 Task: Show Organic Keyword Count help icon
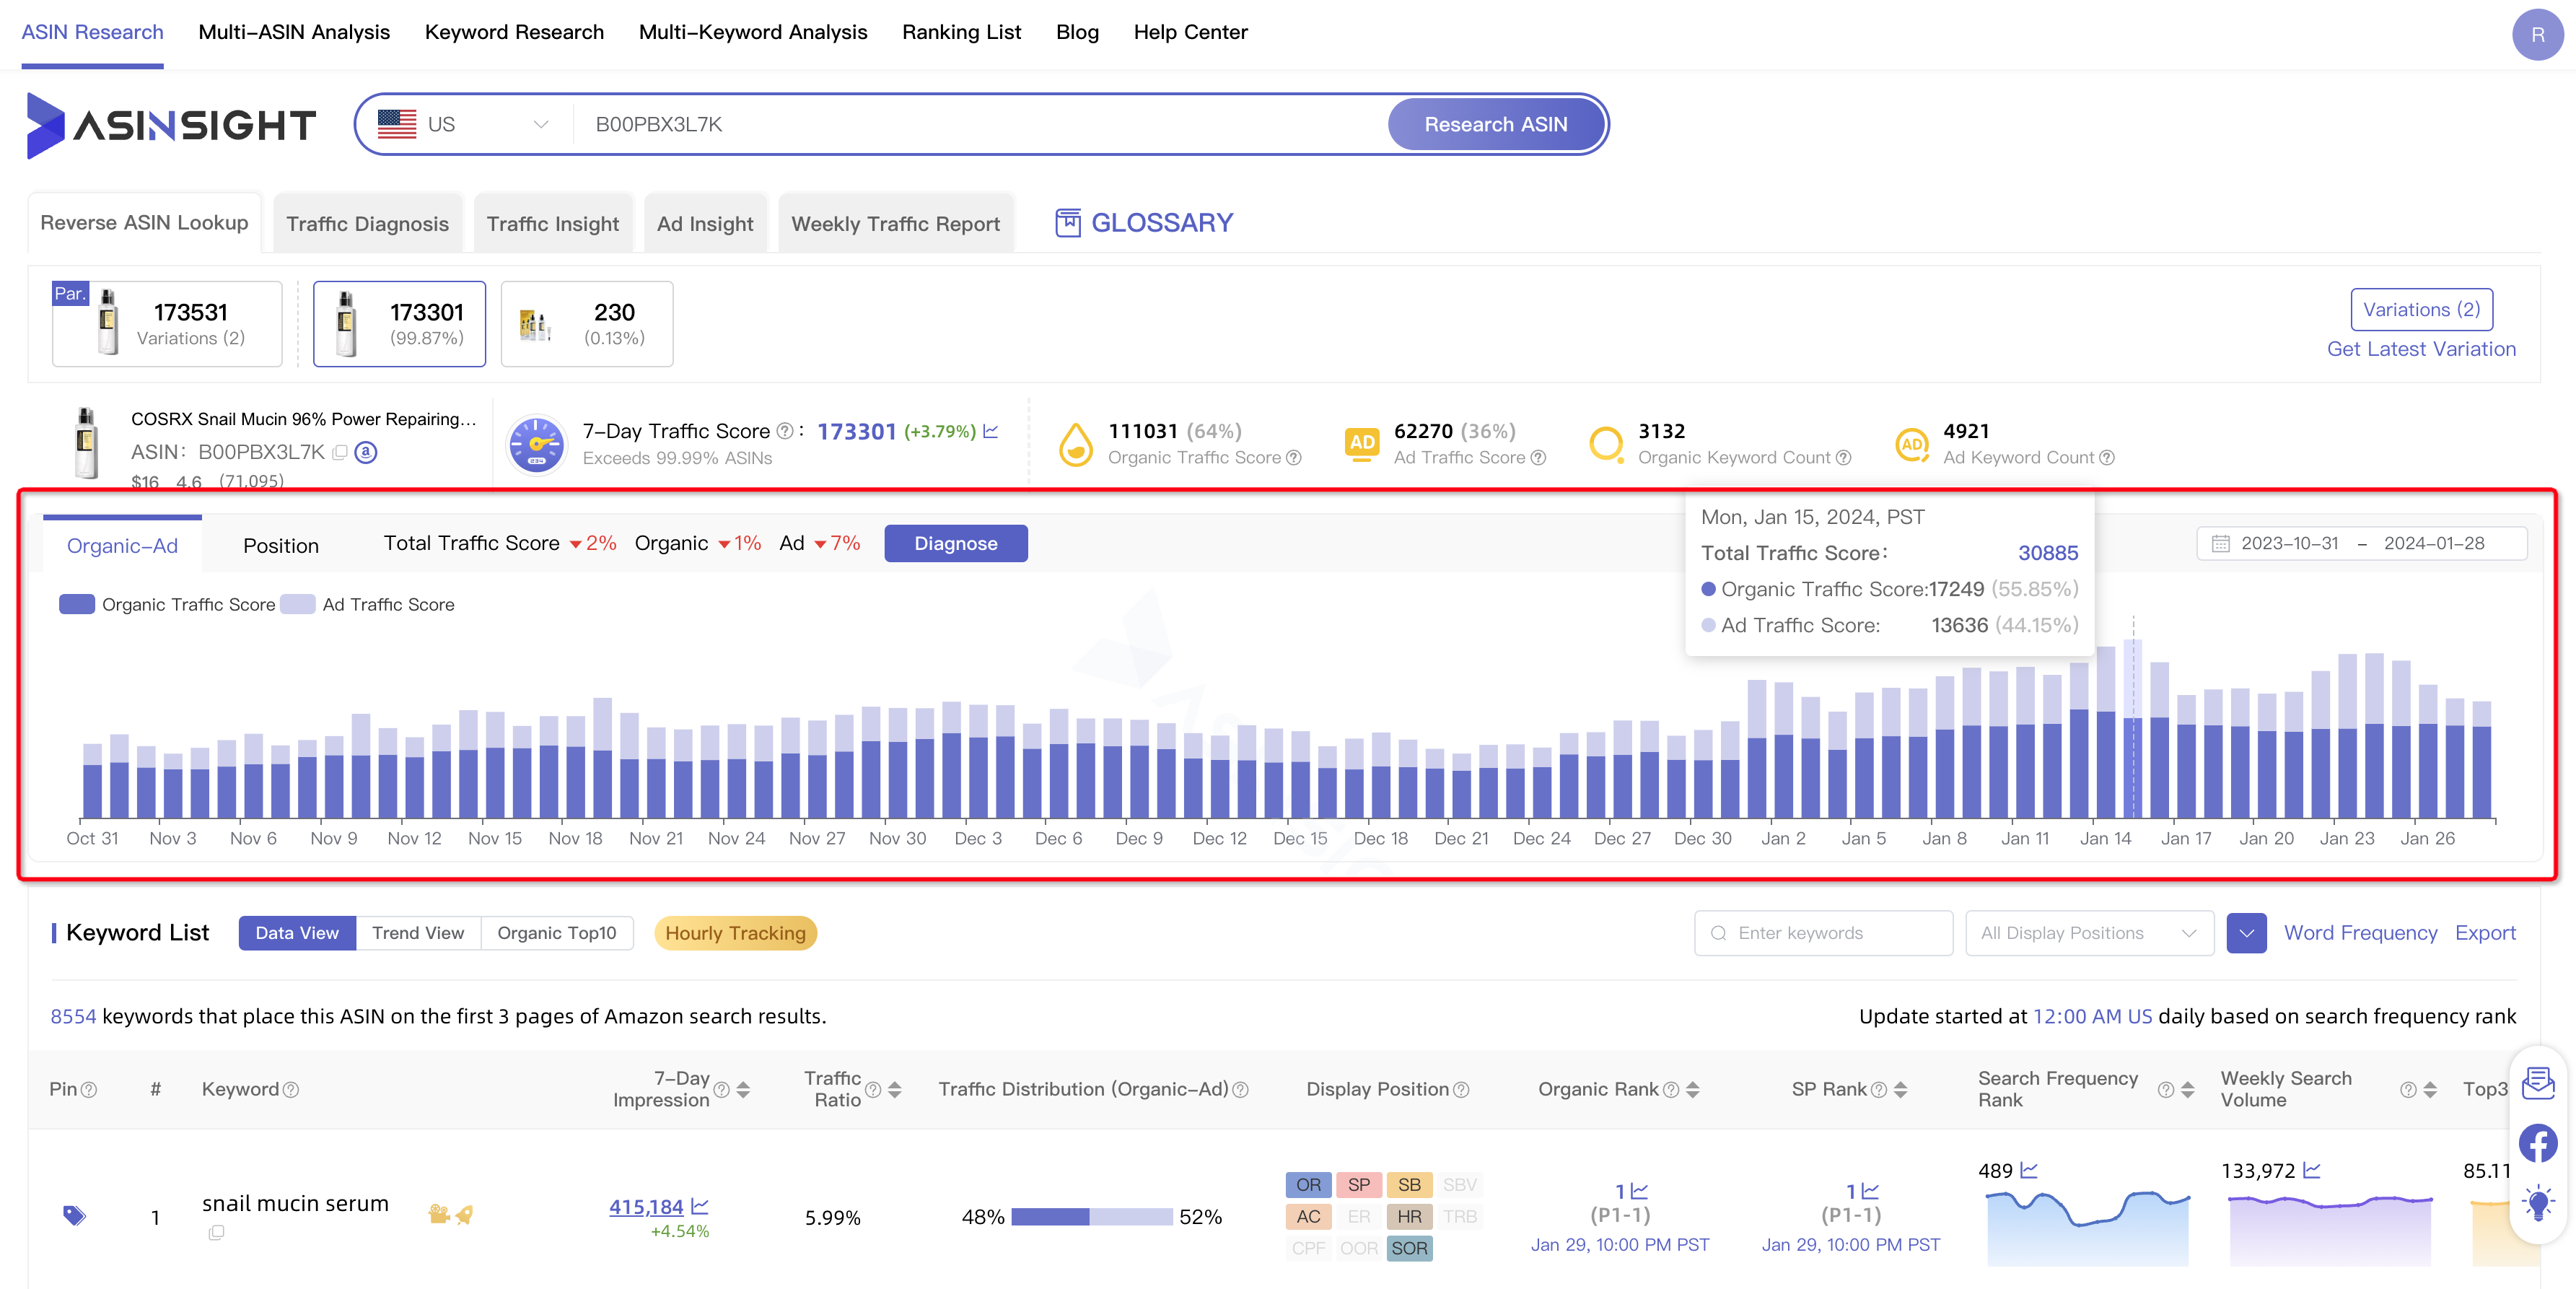pos(1843,457)
